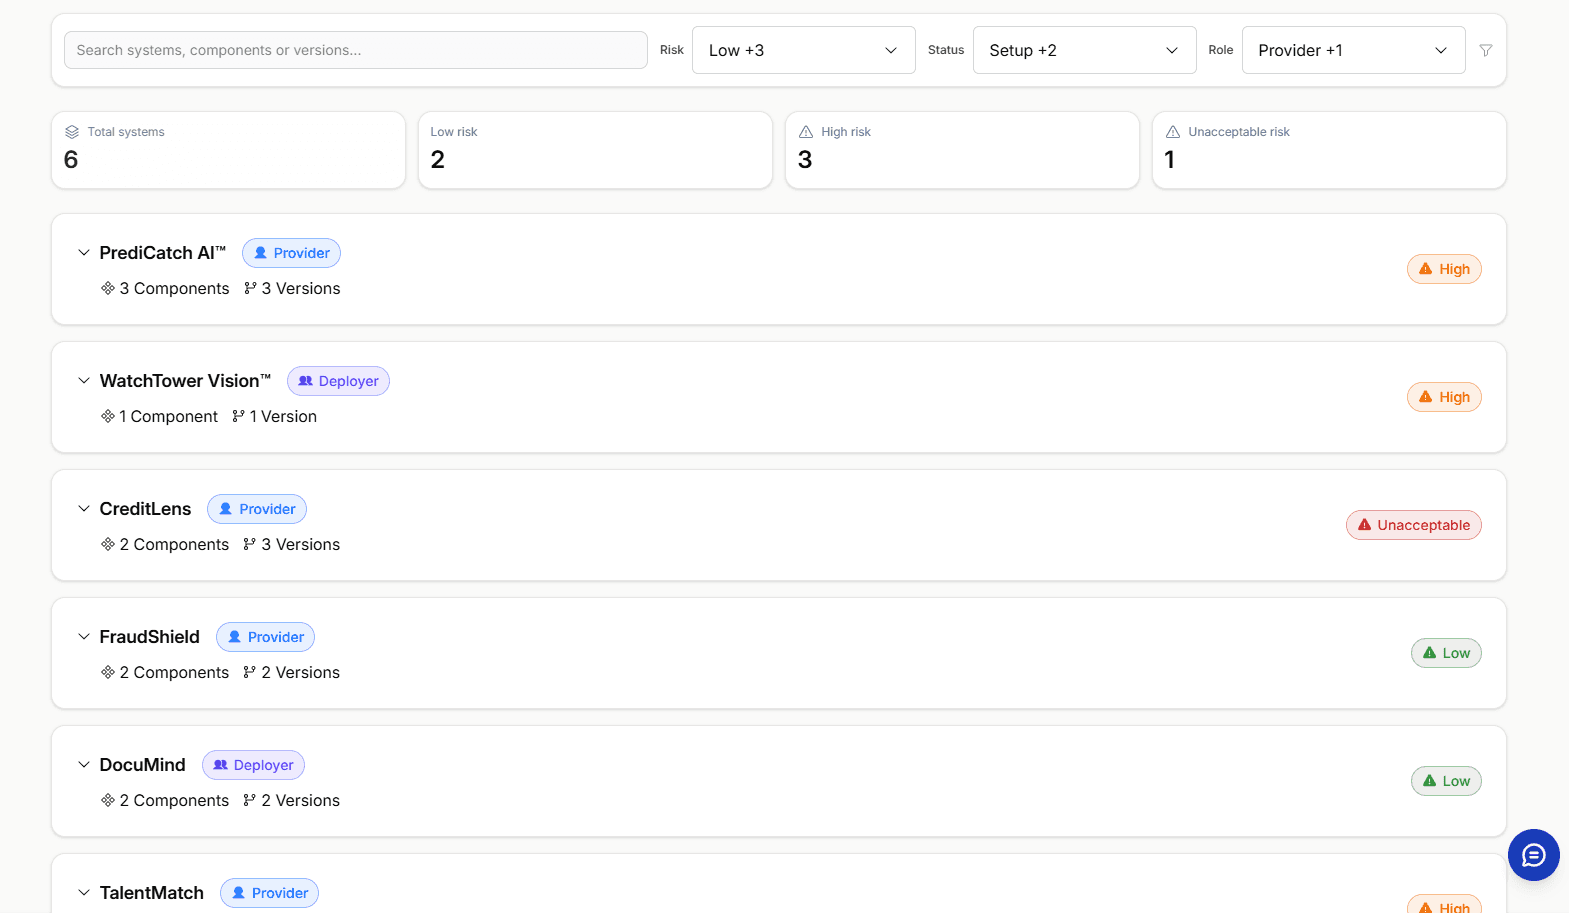Click FraudShield Low risk badge

[1446, 653]
